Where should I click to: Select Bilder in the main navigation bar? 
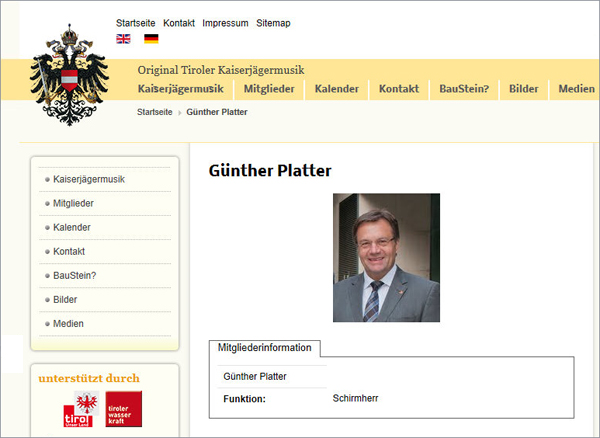(x=523, y=89)
